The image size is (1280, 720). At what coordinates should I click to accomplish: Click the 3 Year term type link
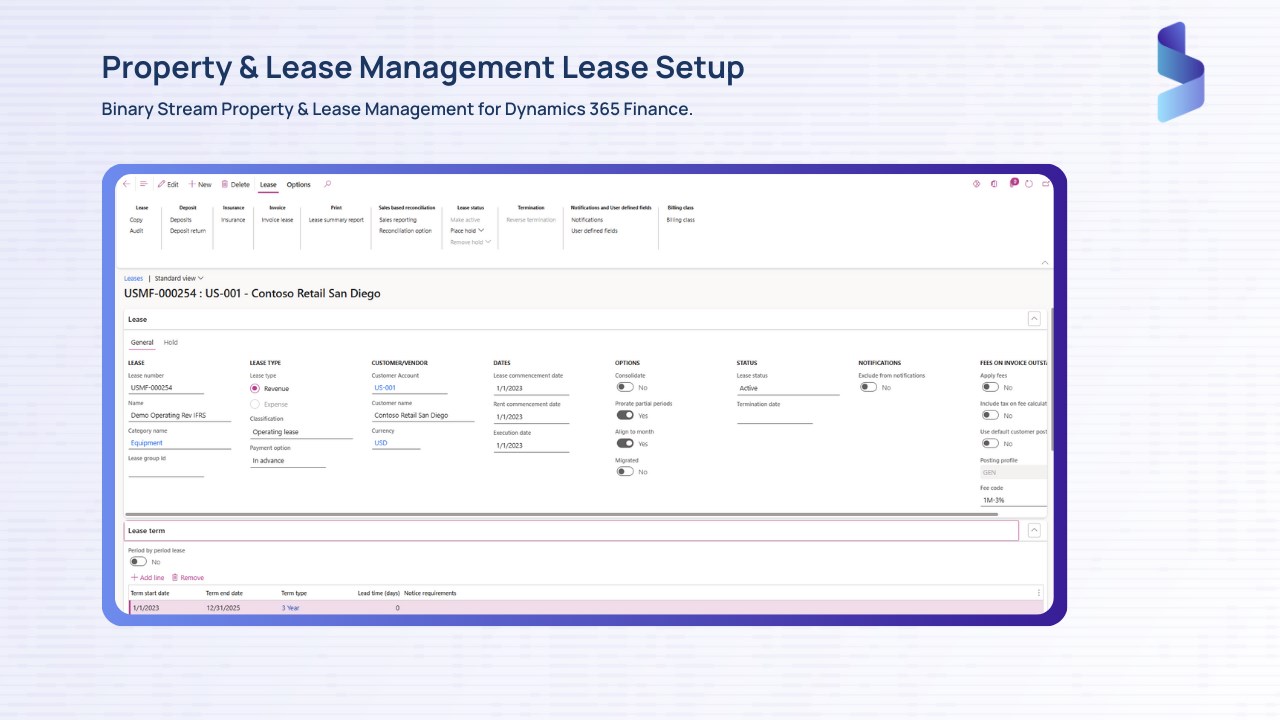point(290,608)
